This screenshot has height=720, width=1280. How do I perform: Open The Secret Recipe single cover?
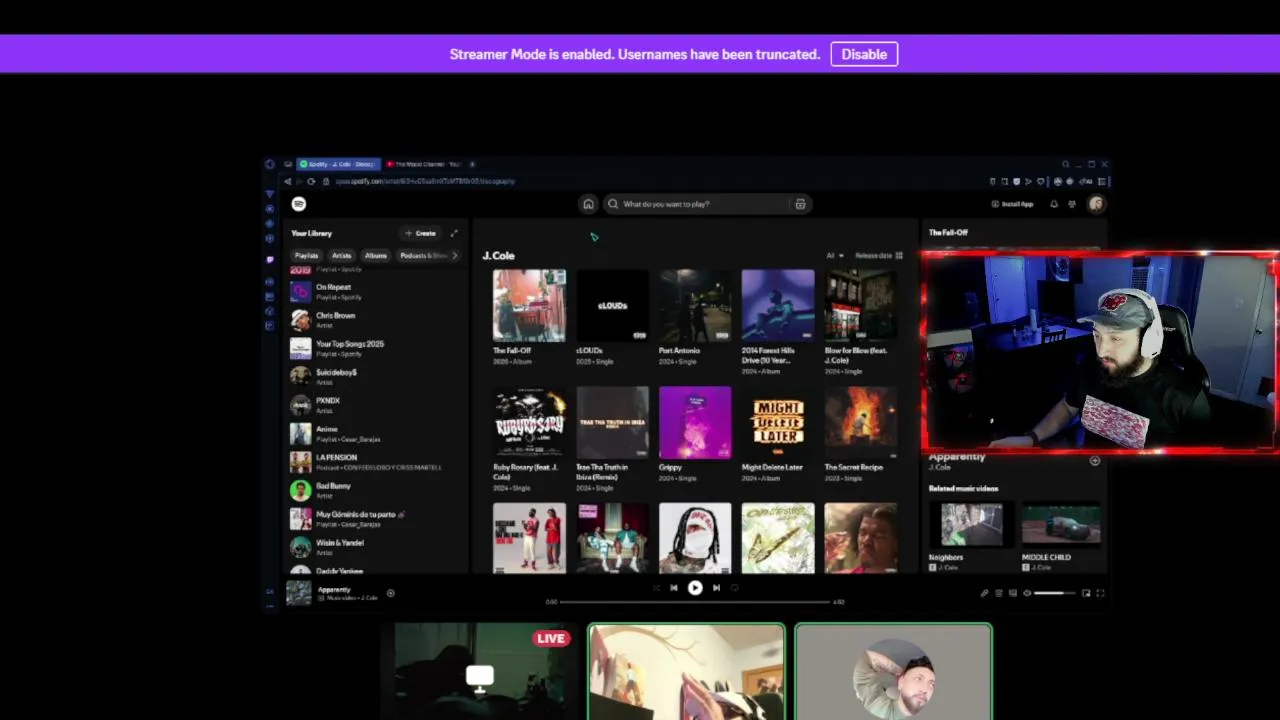click(x=861, y=422)
